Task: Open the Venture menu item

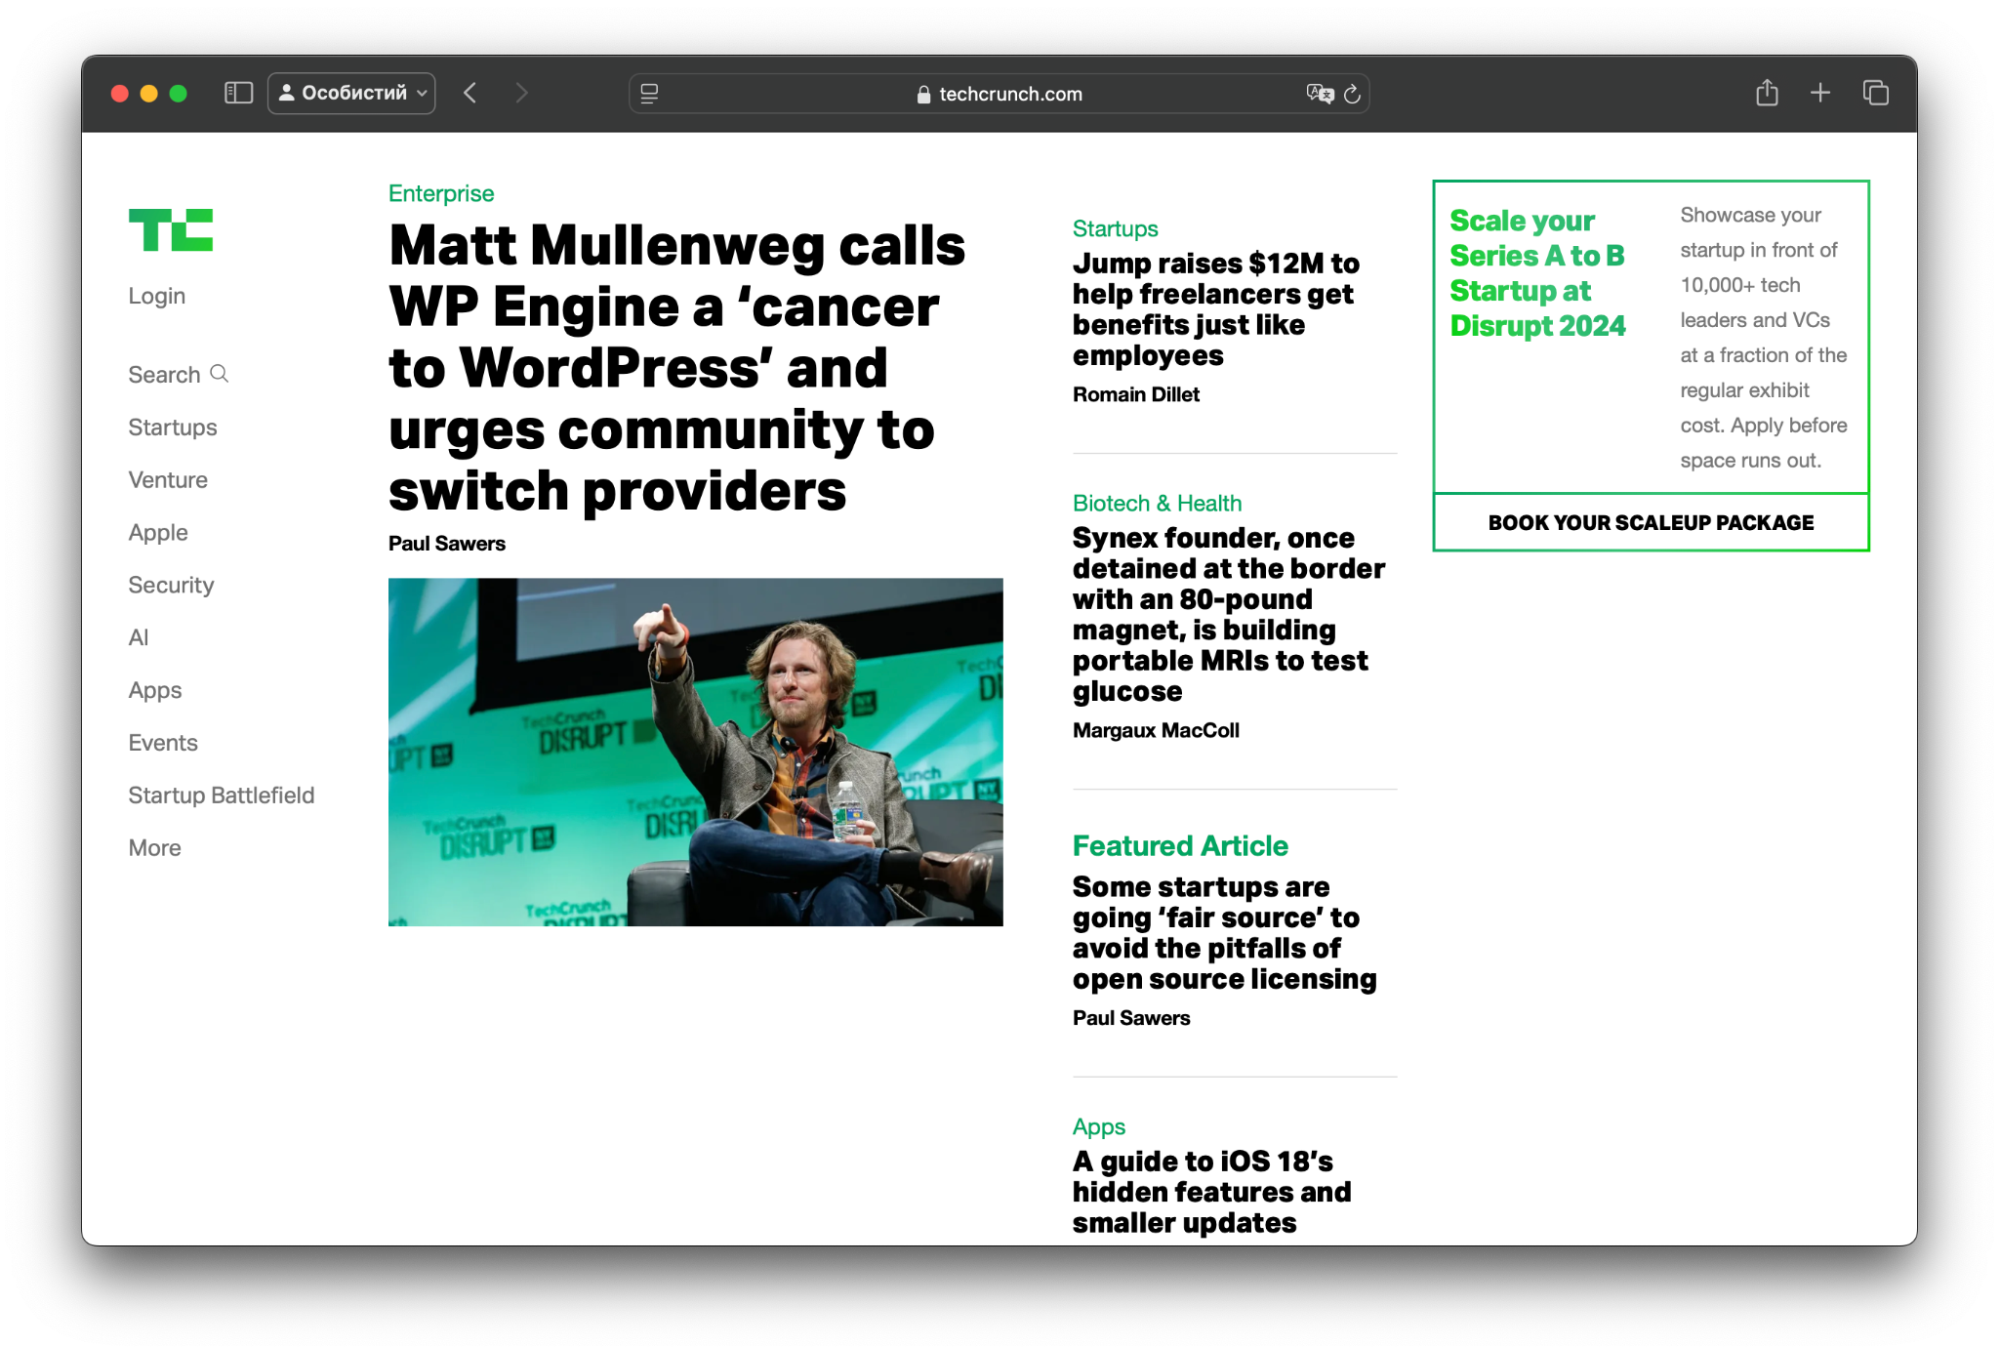Action: (168, 480)
